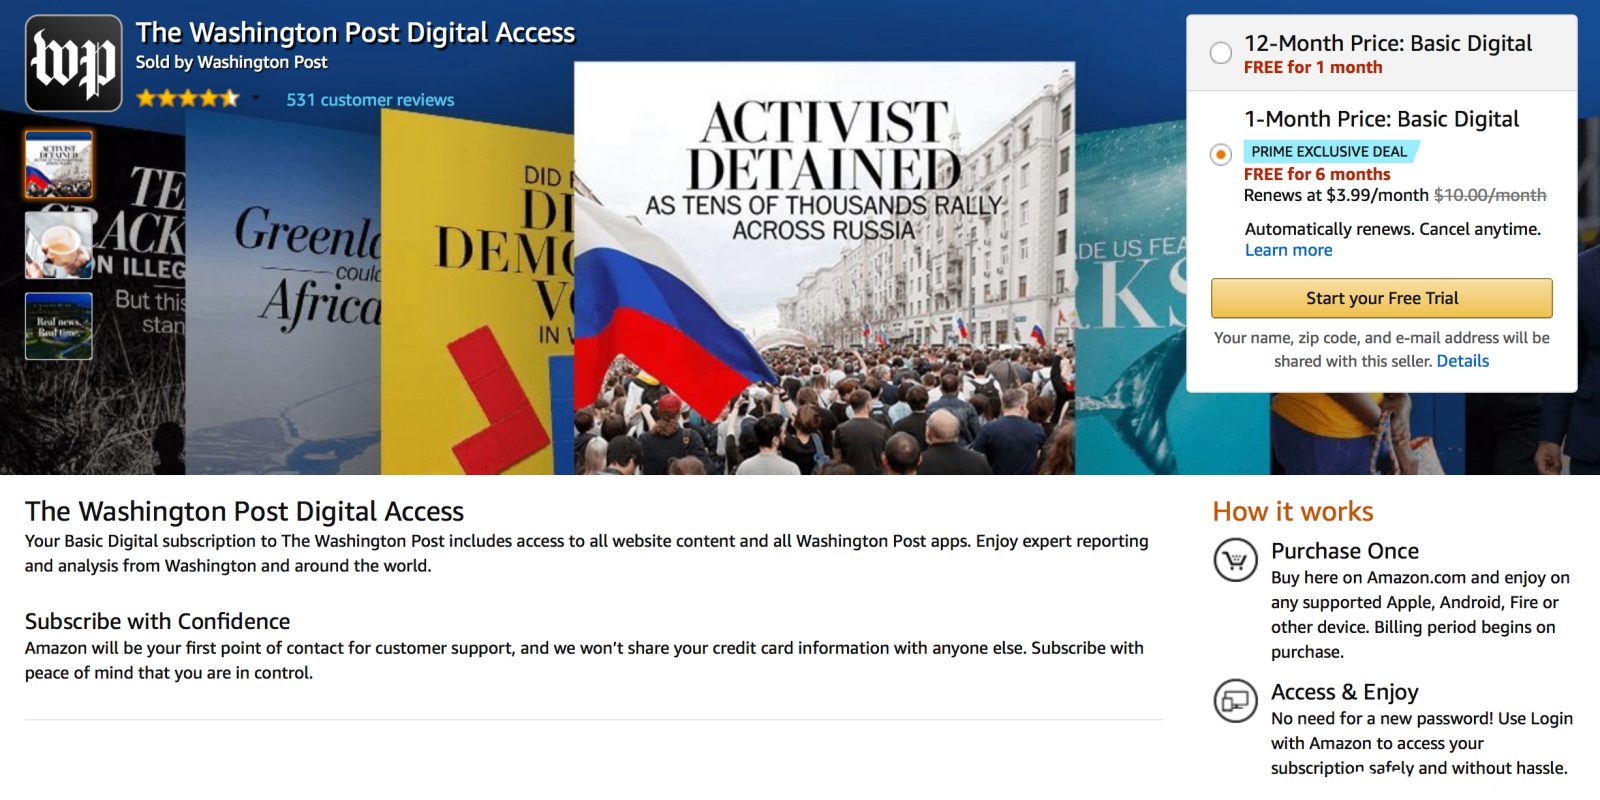
Task: Open the 531 customer reviews link
Action: 370,100
